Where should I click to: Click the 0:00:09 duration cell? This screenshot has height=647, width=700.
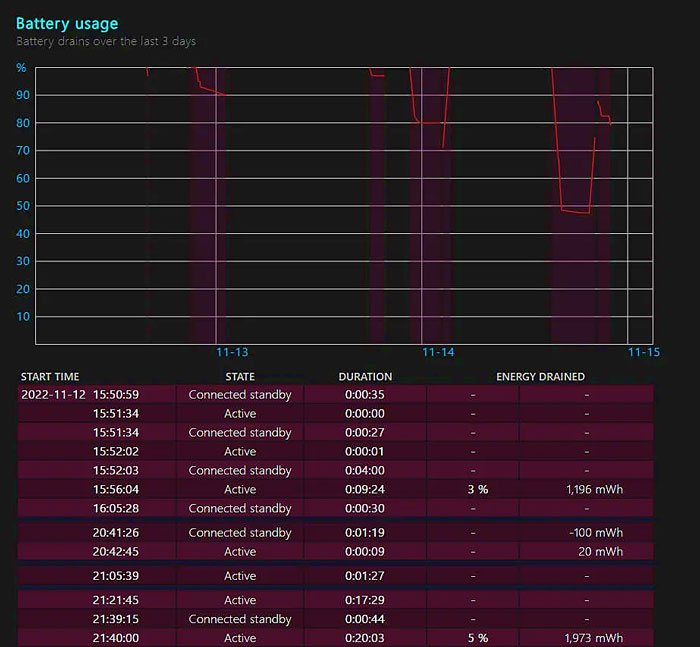pyautogui.click(x=365, y=551)
